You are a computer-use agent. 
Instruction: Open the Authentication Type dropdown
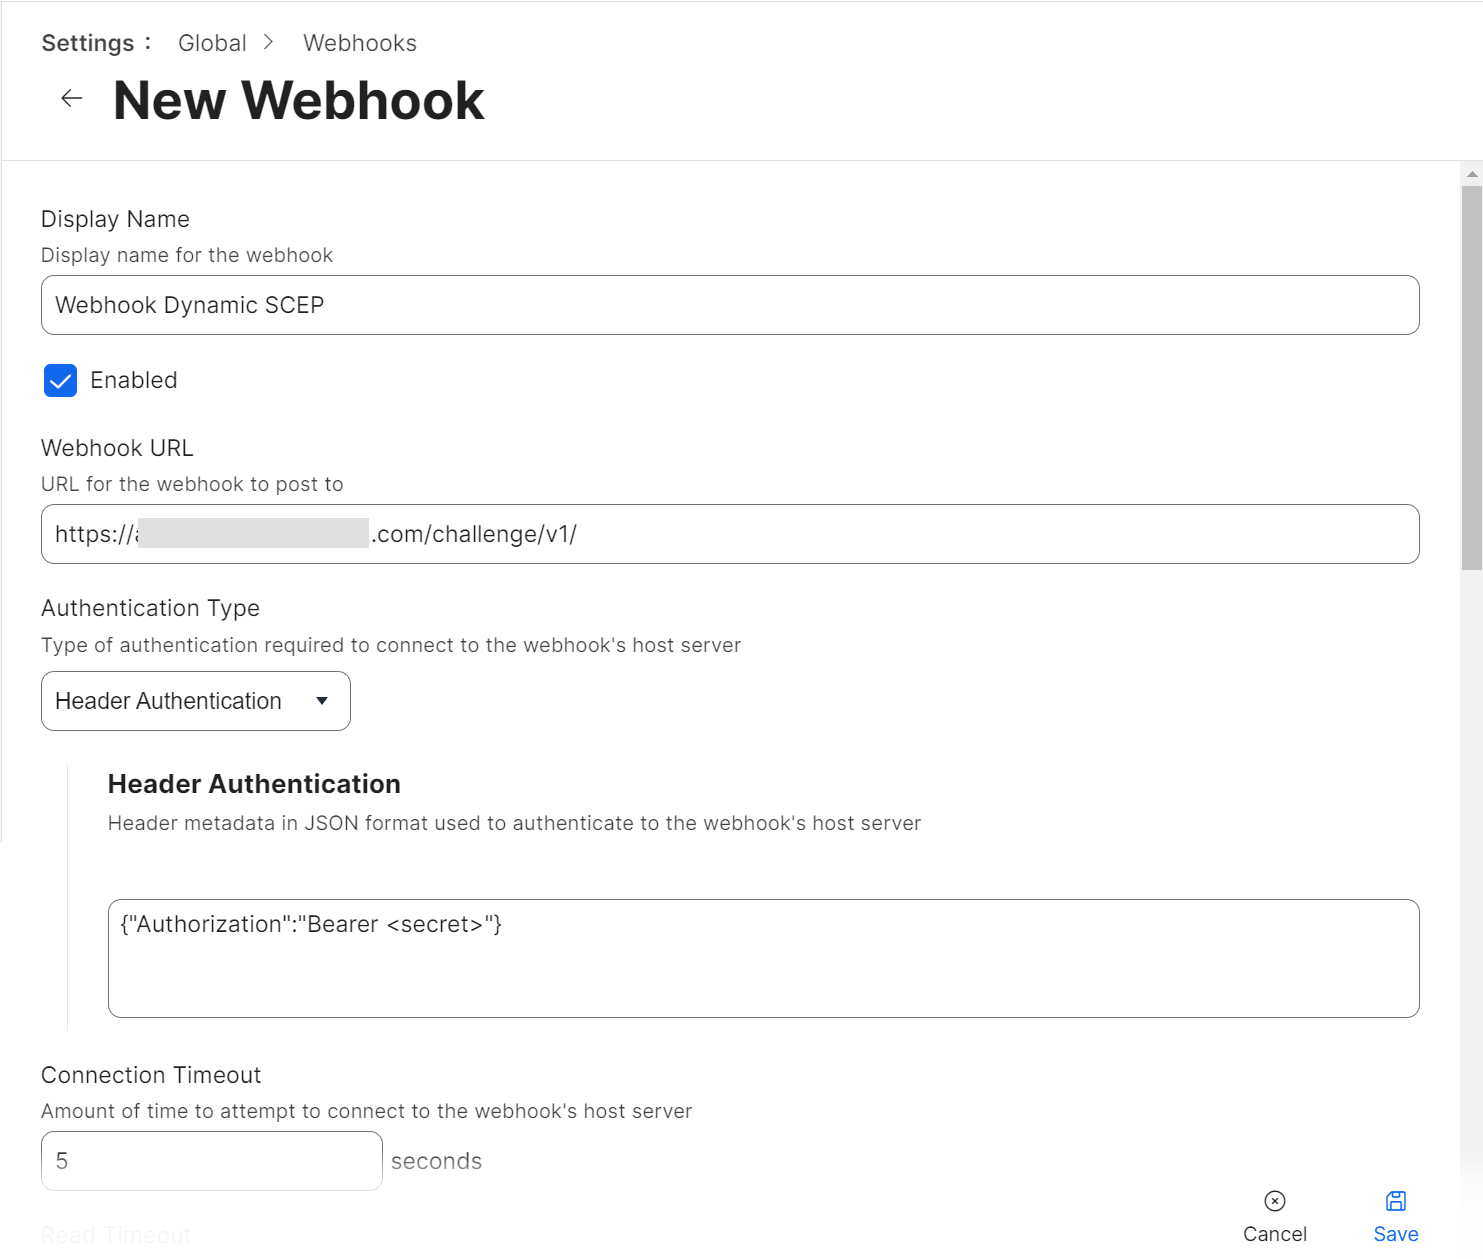point(195,701)
